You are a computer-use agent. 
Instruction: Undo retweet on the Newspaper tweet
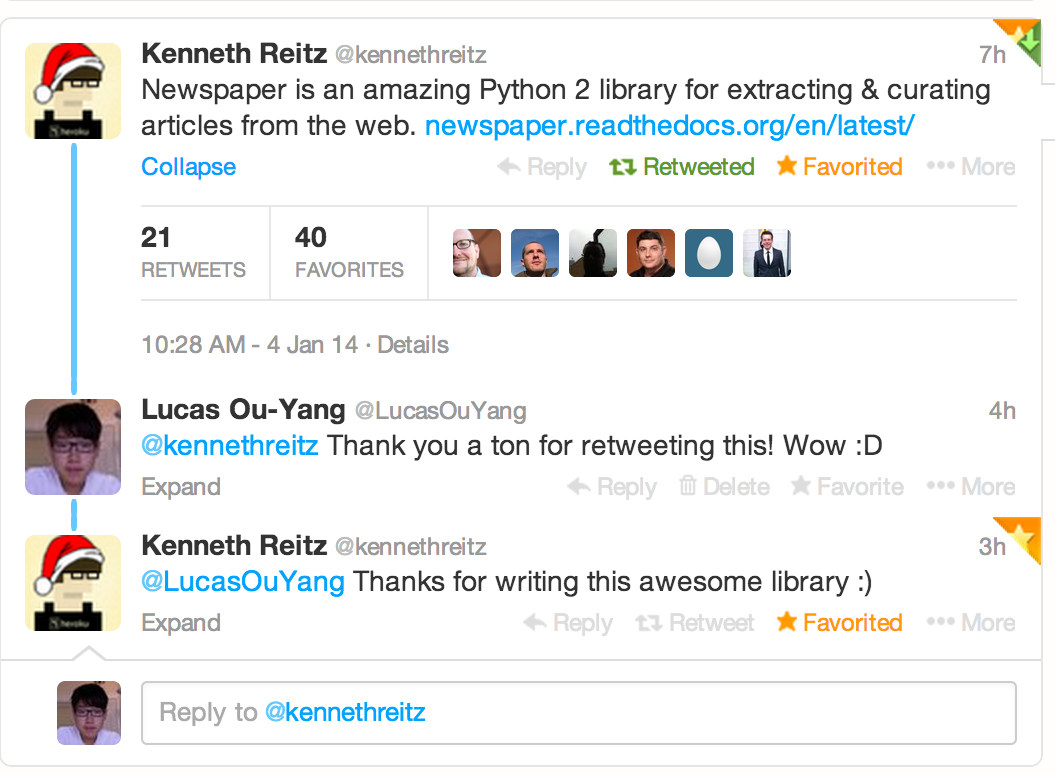tap(682, 166)
